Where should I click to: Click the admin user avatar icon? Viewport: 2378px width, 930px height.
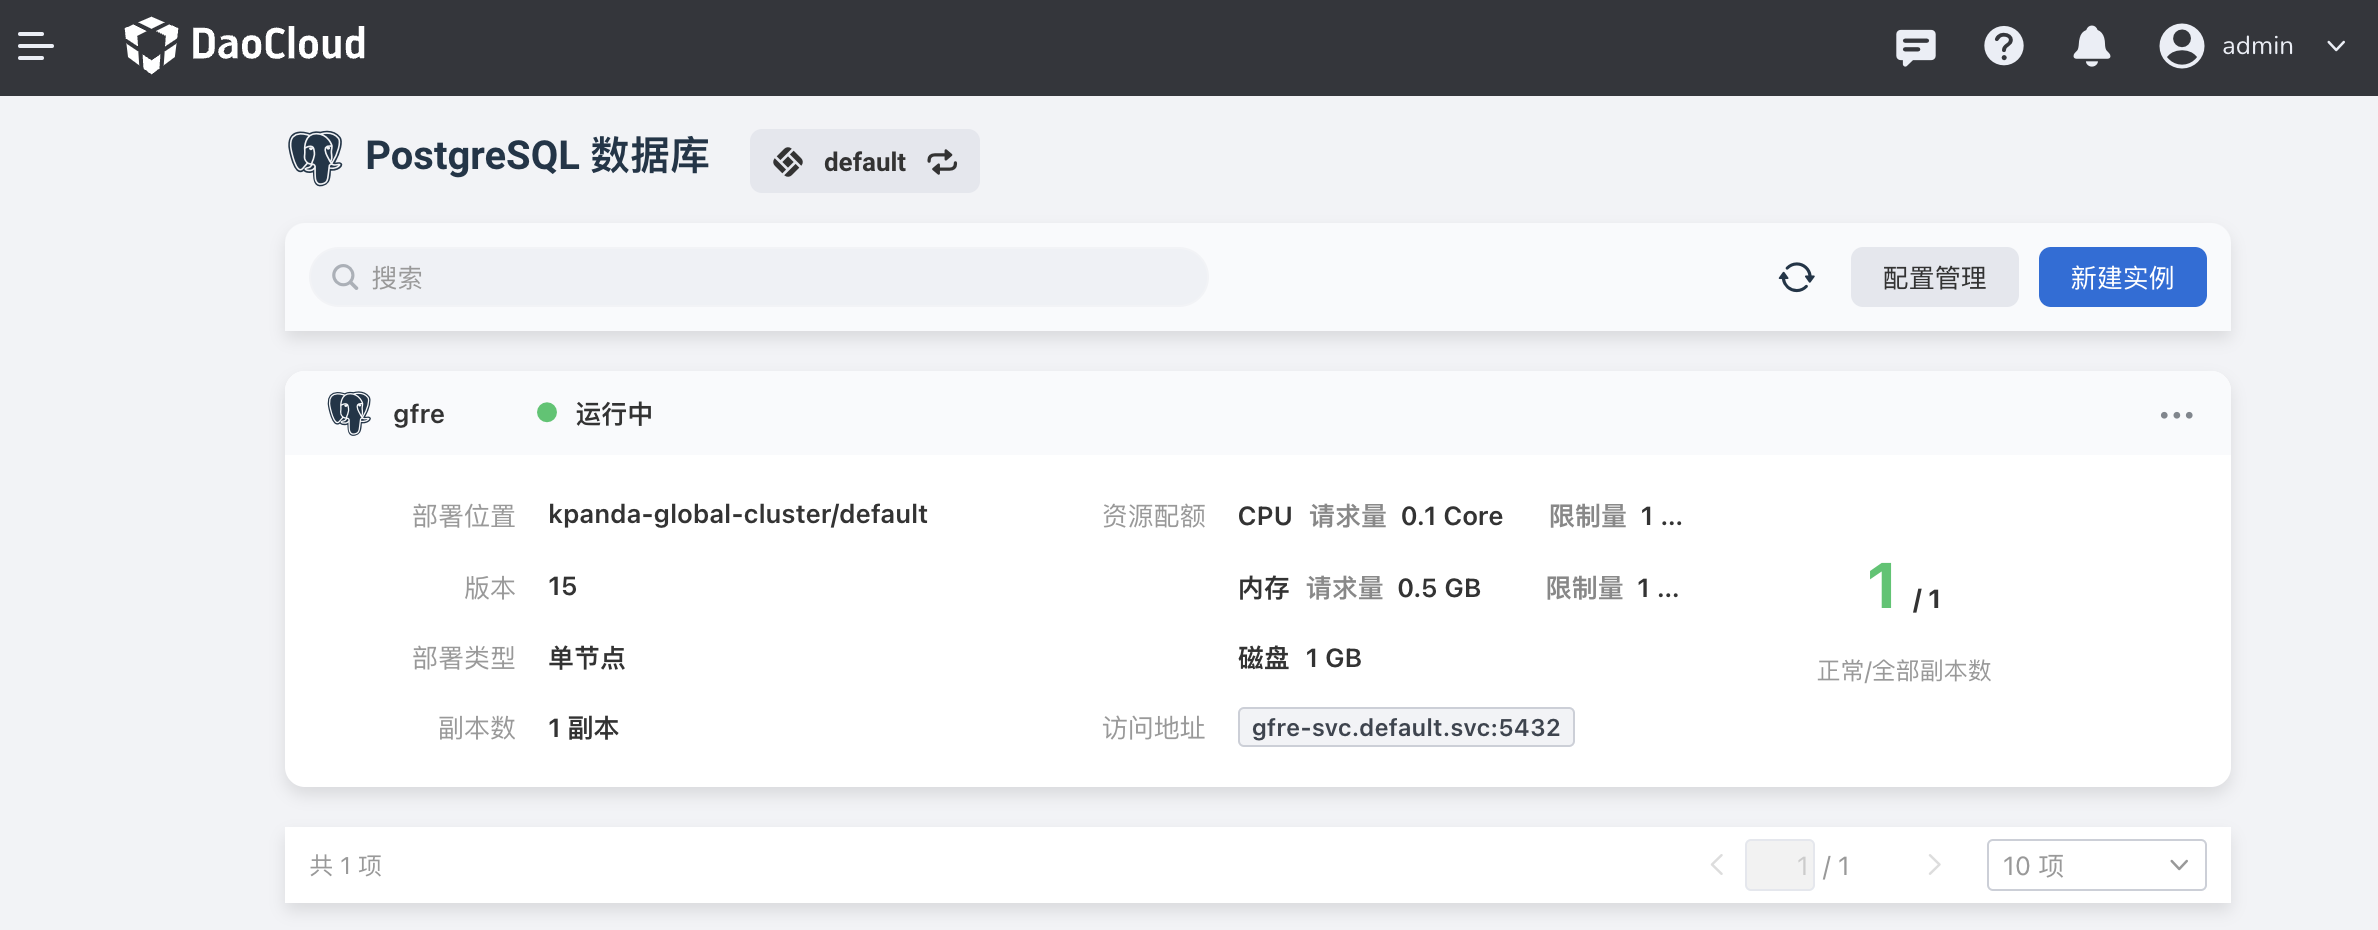click(x=2181, y=46)
